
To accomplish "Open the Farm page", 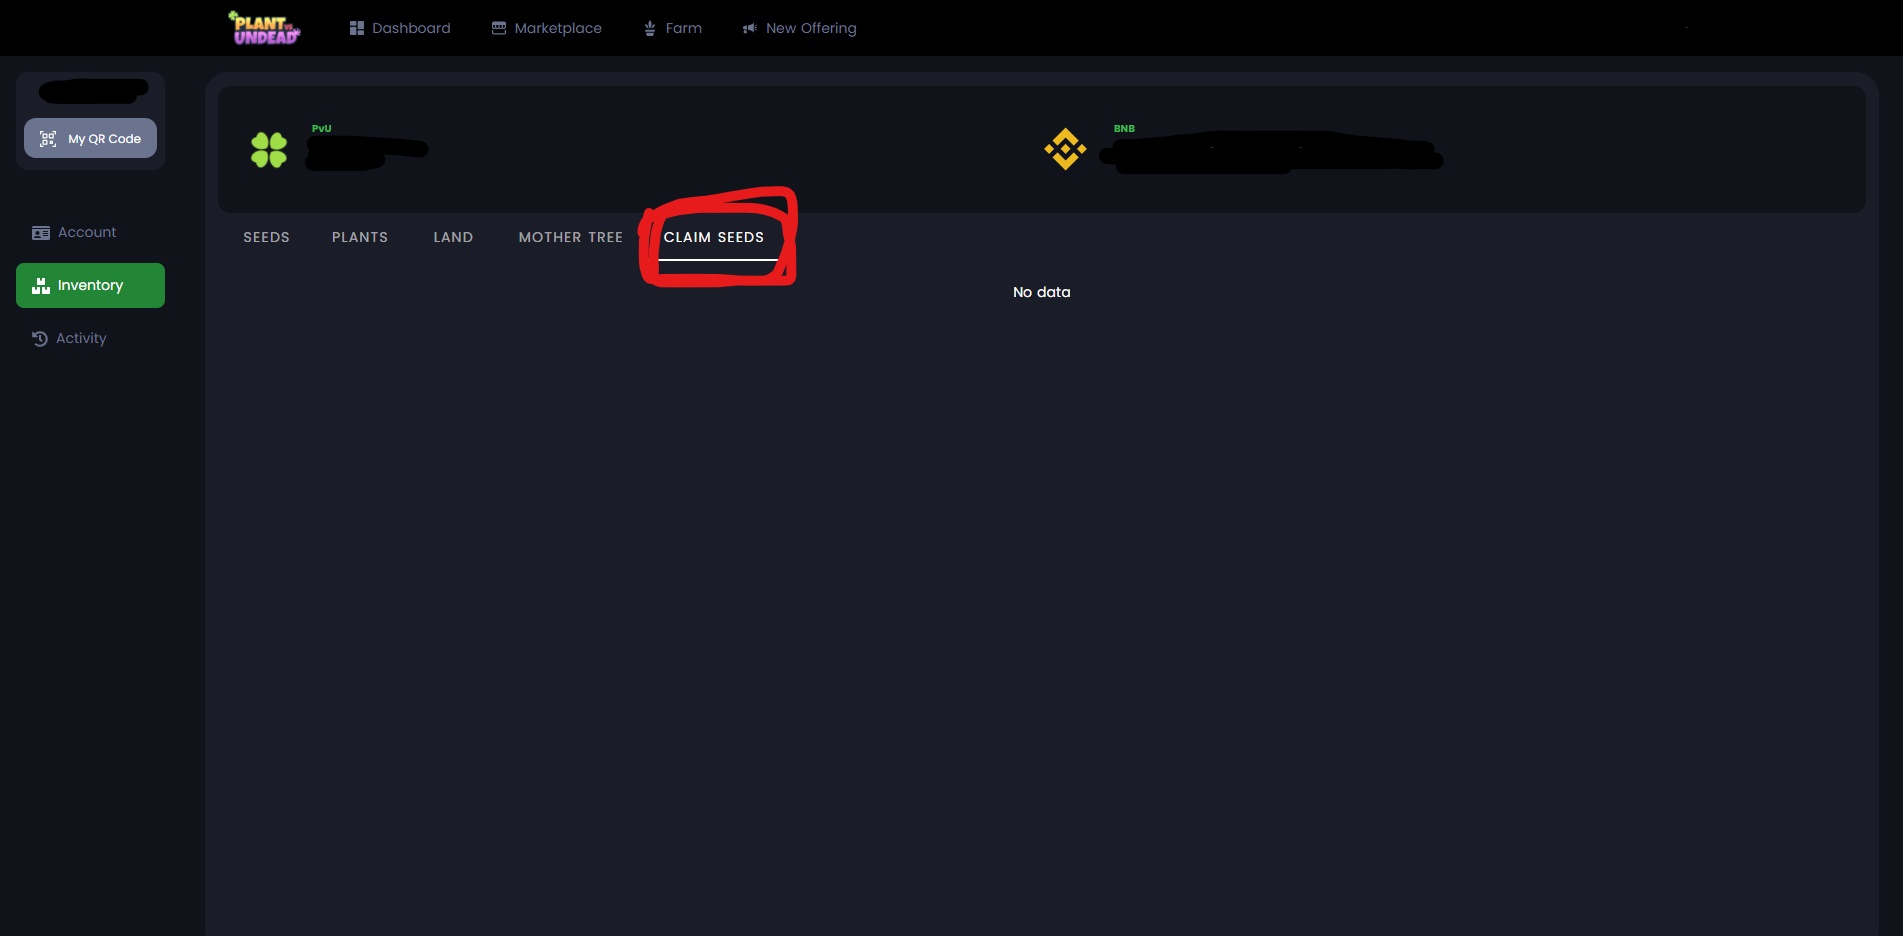I will pyautogui.click(x=673, y=28).
